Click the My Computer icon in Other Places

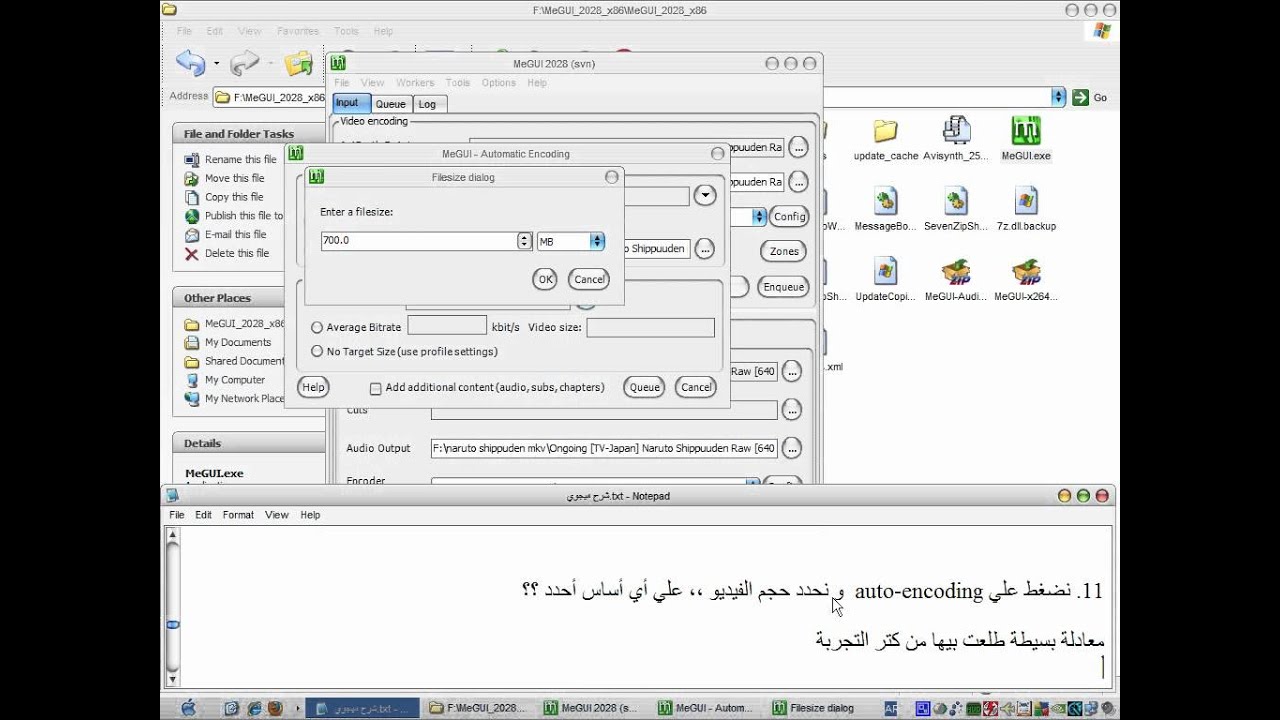coord(192,380)
